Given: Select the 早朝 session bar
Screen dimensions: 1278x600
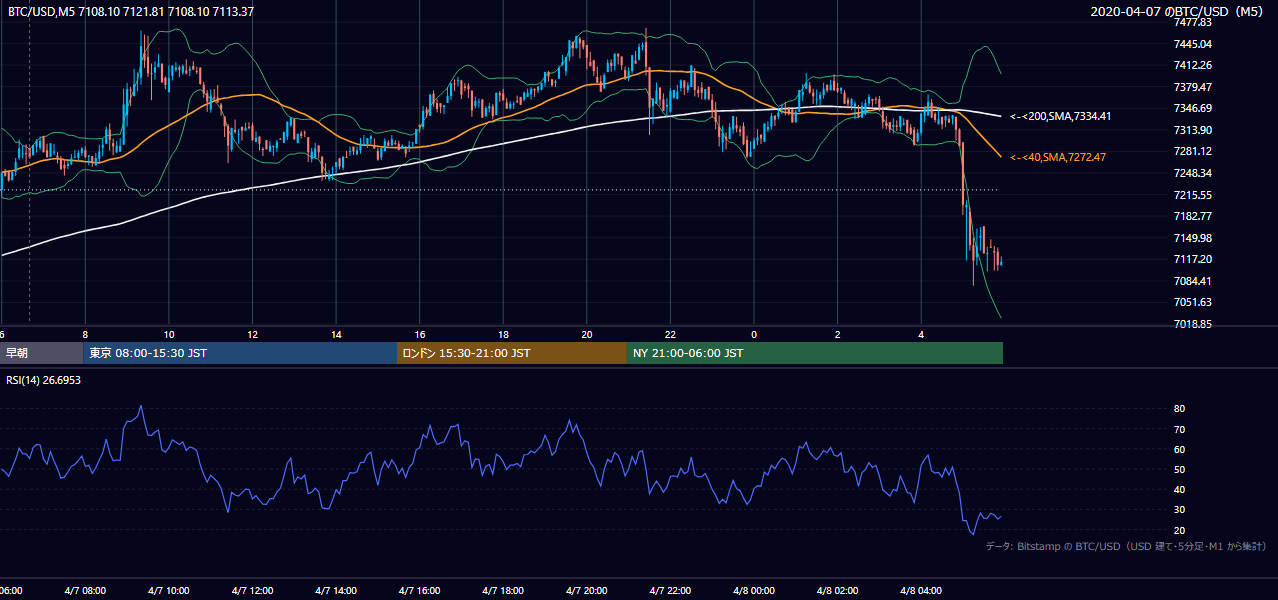Looking at the screenshot, I should tap(41, 353).
